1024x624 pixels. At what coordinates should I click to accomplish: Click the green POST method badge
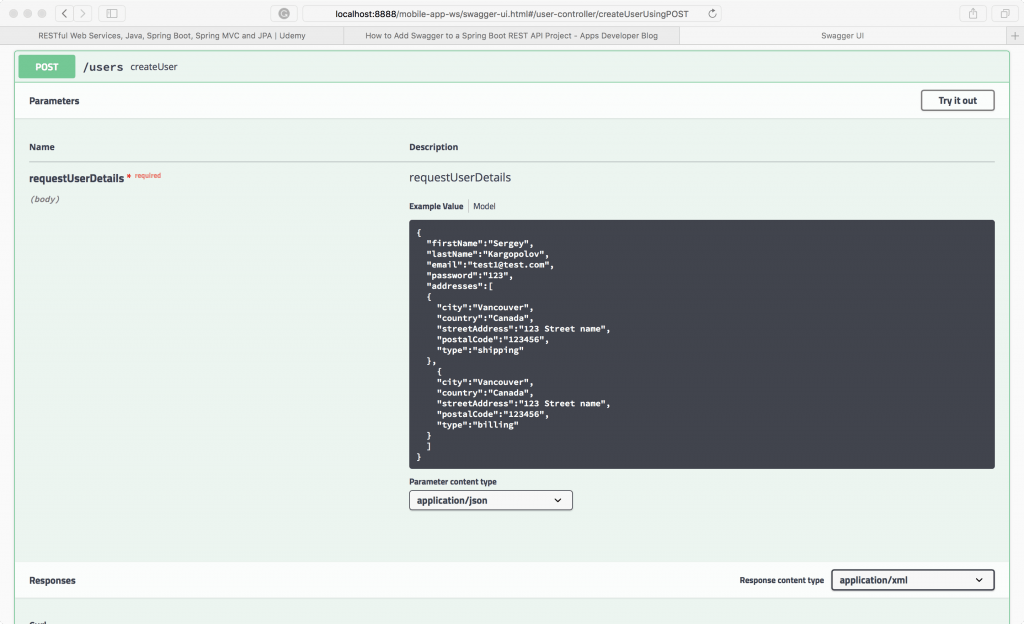tap(47, 67)
